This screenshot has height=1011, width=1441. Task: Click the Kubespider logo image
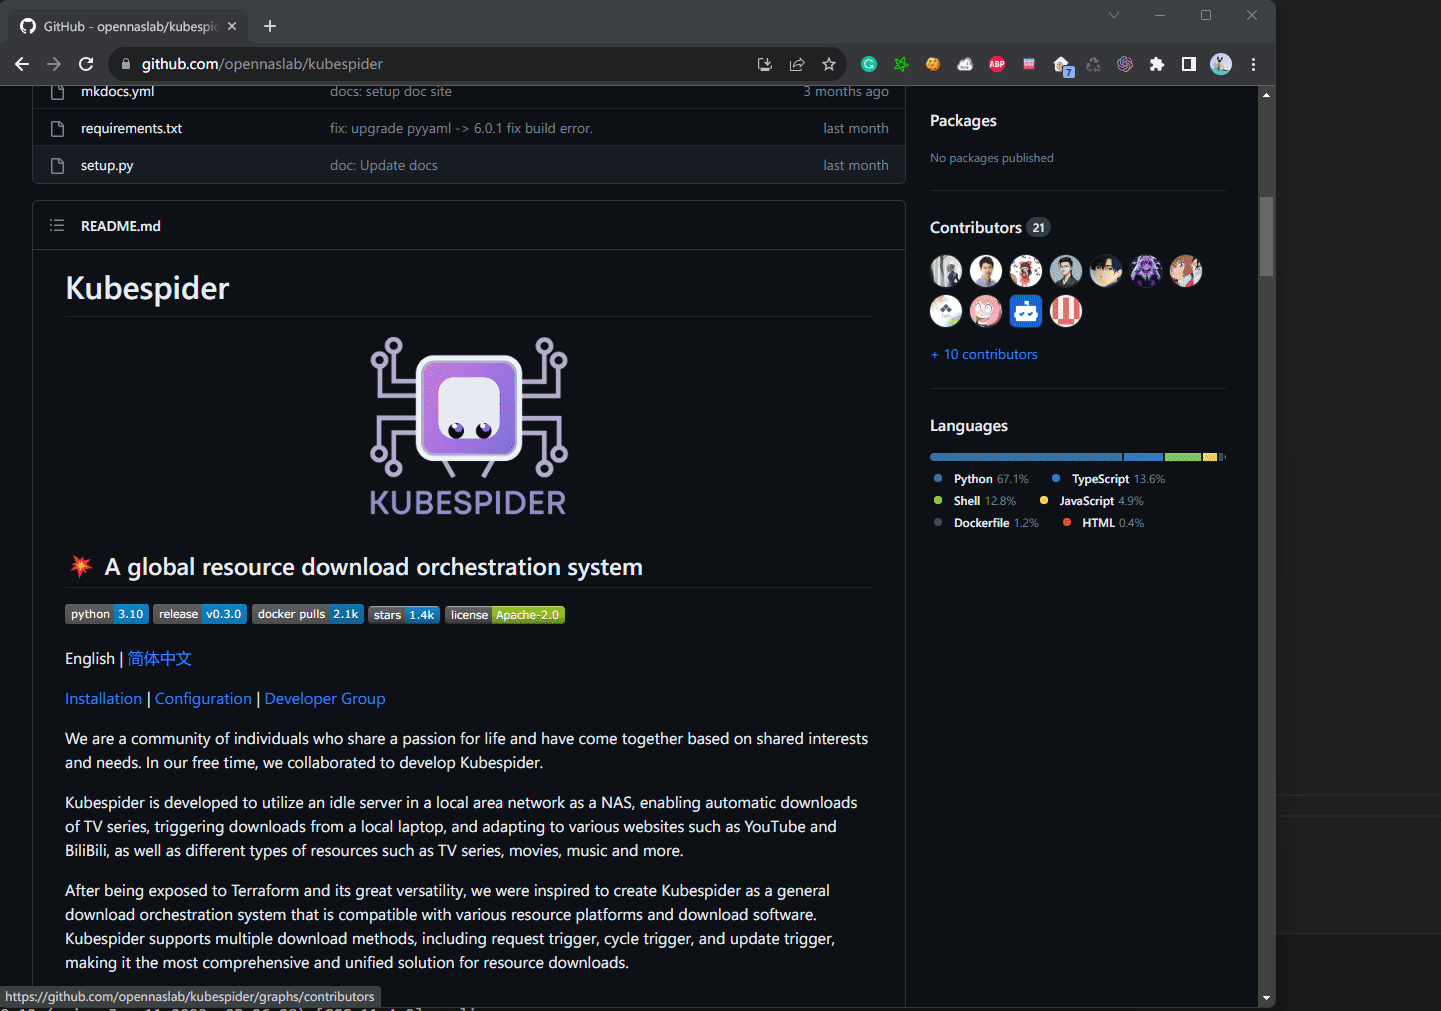click(x=468, y=426)
